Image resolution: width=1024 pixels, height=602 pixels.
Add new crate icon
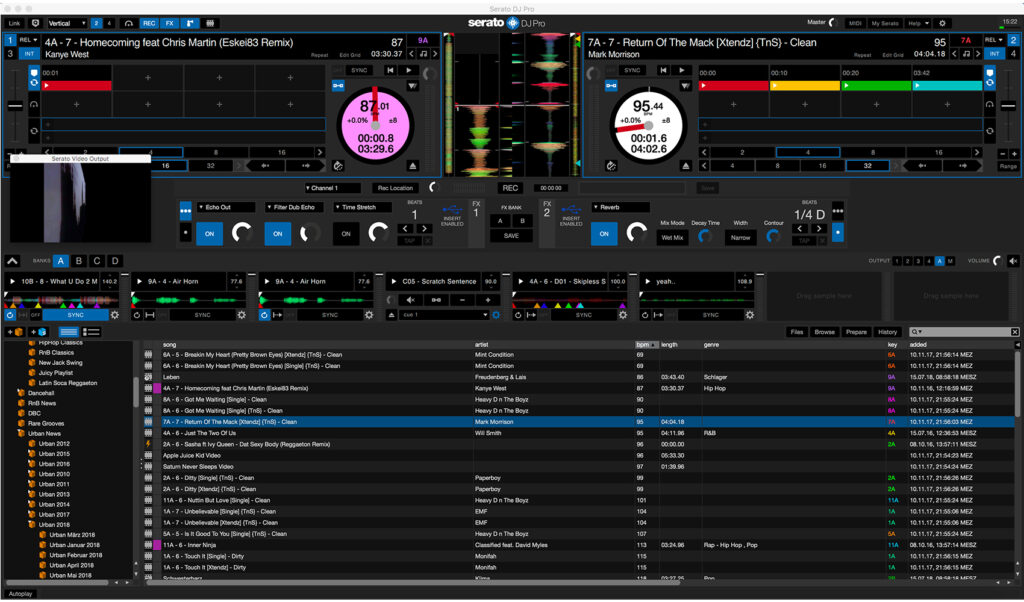15,332
